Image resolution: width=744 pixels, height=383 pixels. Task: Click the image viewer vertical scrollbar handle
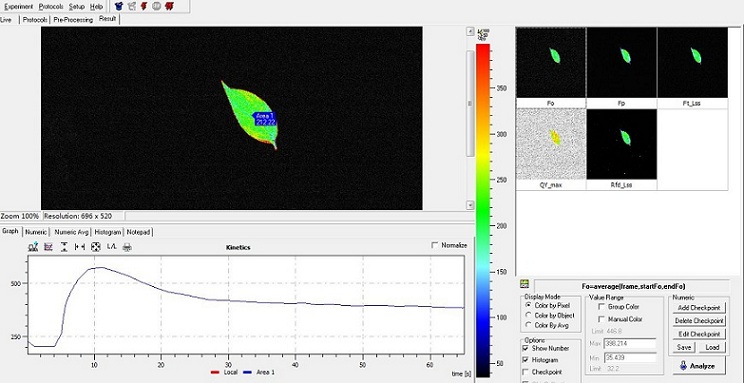[470, 103]
